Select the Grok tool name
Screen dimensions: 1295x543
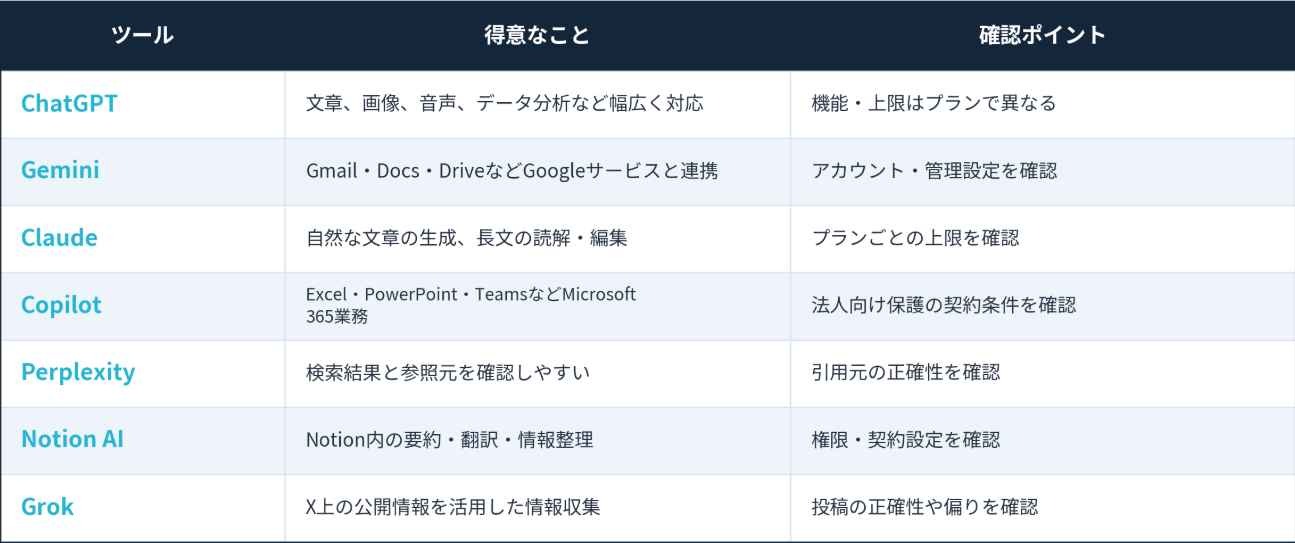tap(47, 507)
